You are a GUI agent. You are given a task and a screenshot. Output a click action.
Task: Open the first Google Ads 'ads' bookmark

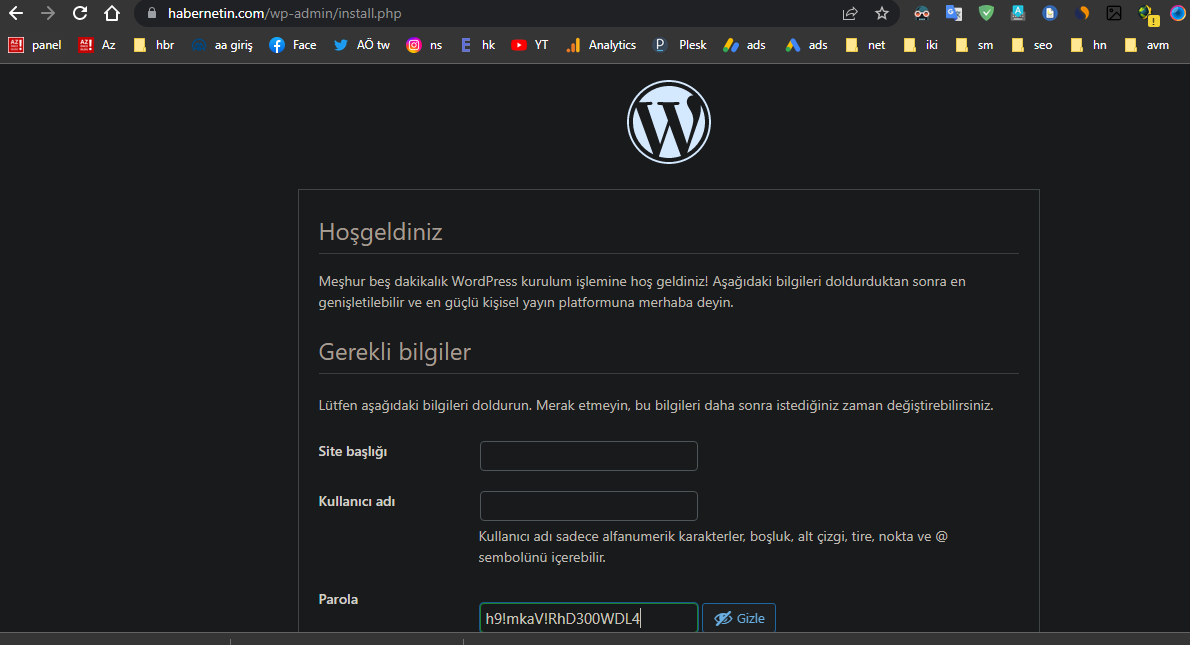(744, 46)
